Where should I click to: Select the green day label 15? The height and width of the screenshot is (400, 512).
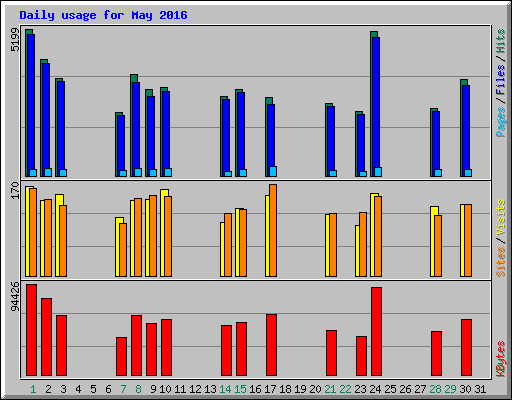pos(240,389)
